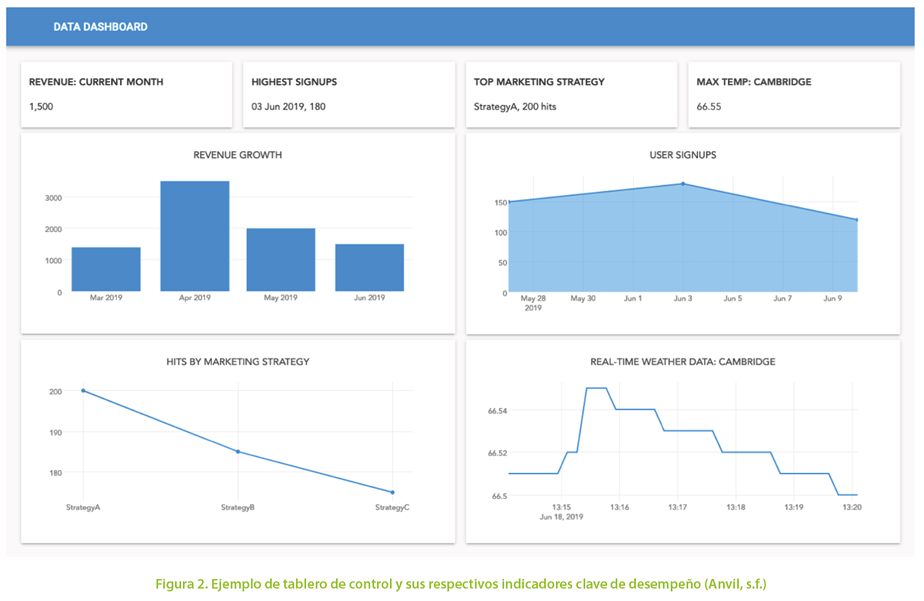Click the Mar 2019 revenue bar
The image size is (924, 601).
click(106, 270)
